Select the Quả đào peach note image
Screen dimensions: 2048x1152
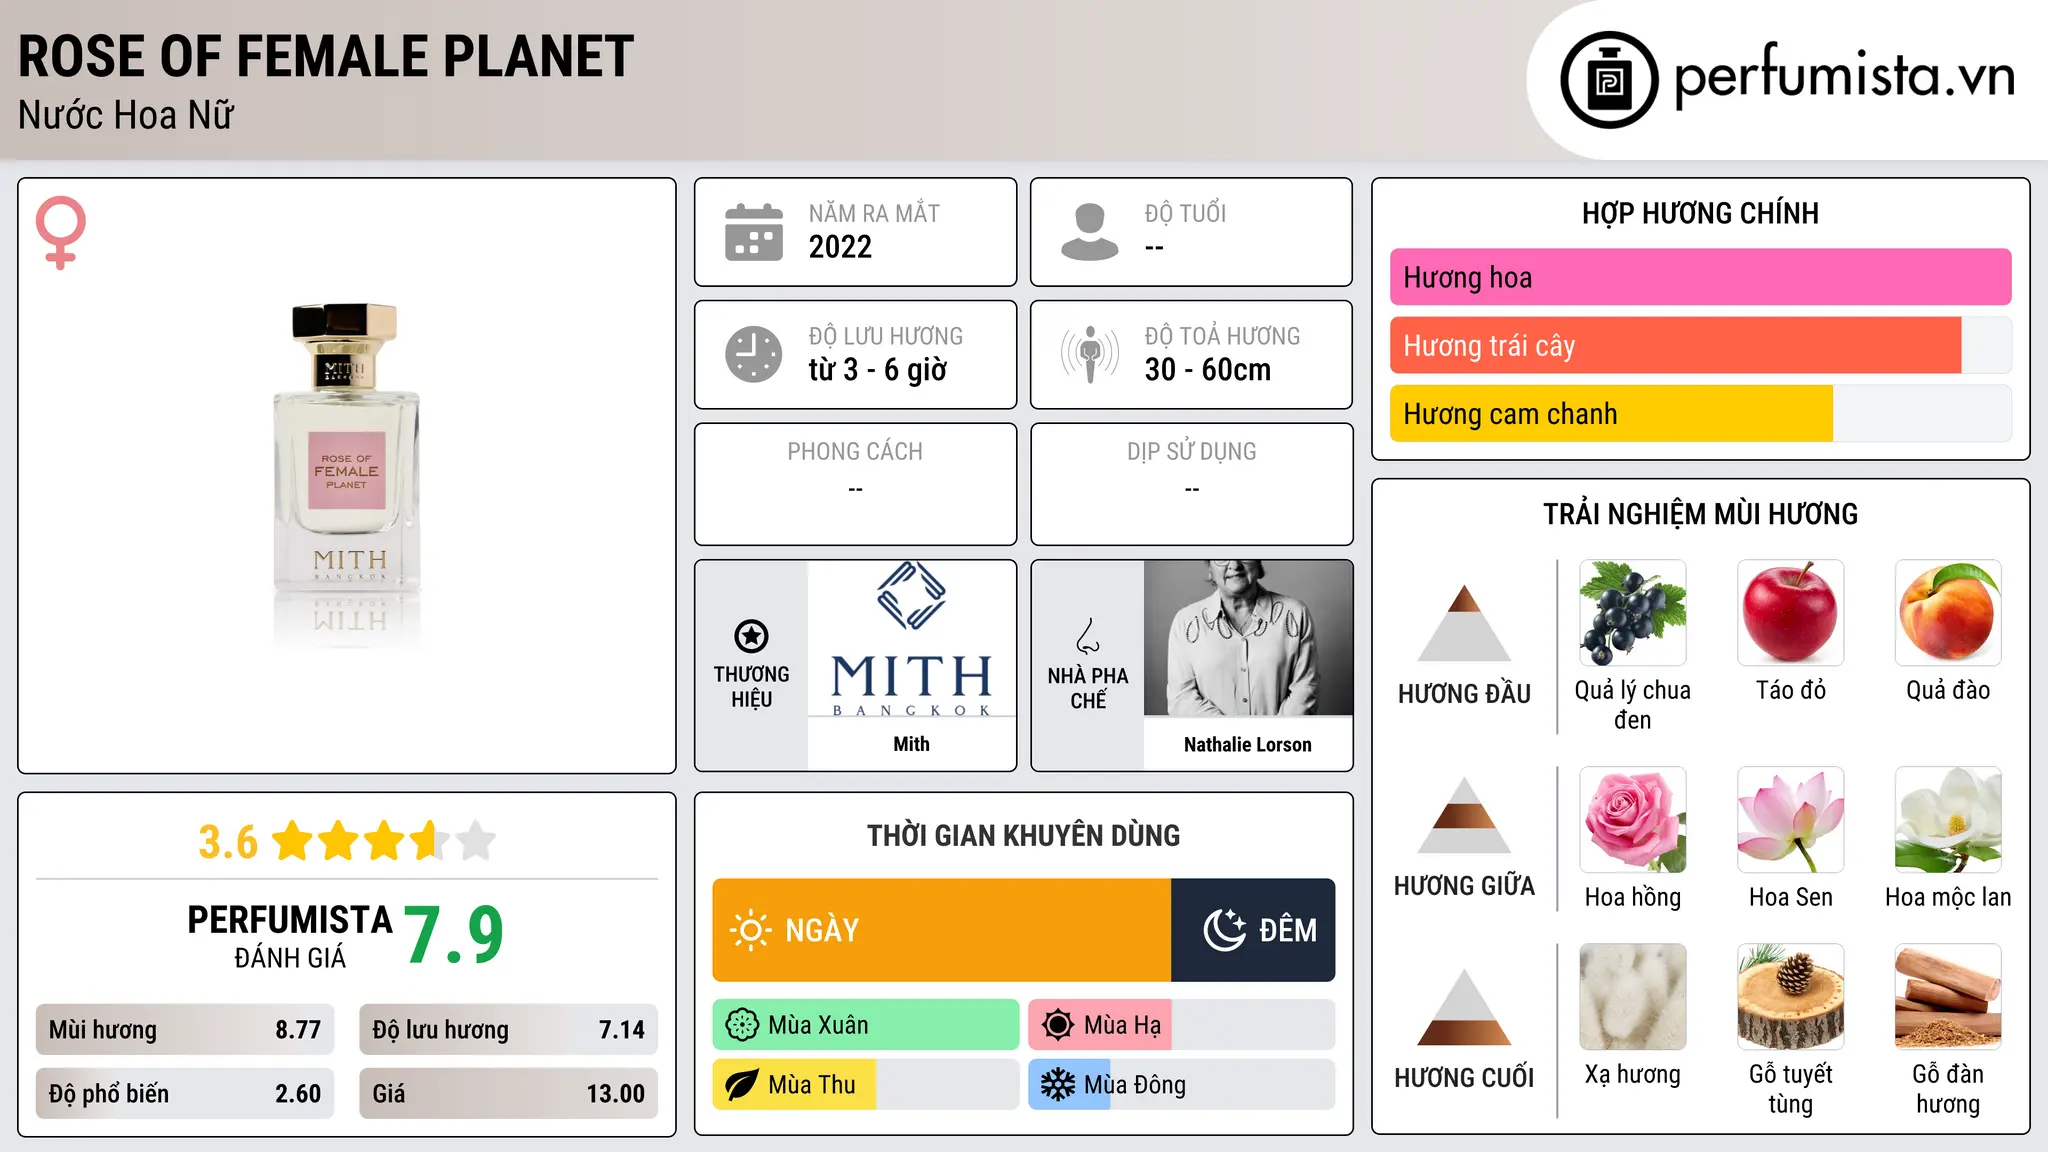[x=1948, y=613]
